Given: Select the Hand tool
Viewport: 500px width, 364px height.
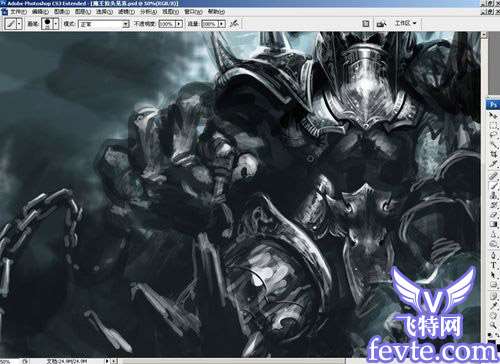Looking at the screenshot, I should pos(493,316).
